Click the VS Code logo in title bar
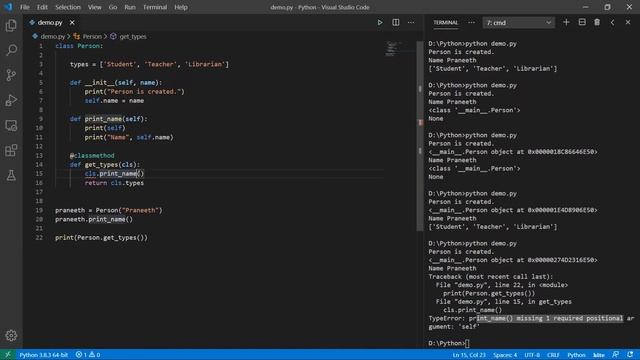 (8, 7)
